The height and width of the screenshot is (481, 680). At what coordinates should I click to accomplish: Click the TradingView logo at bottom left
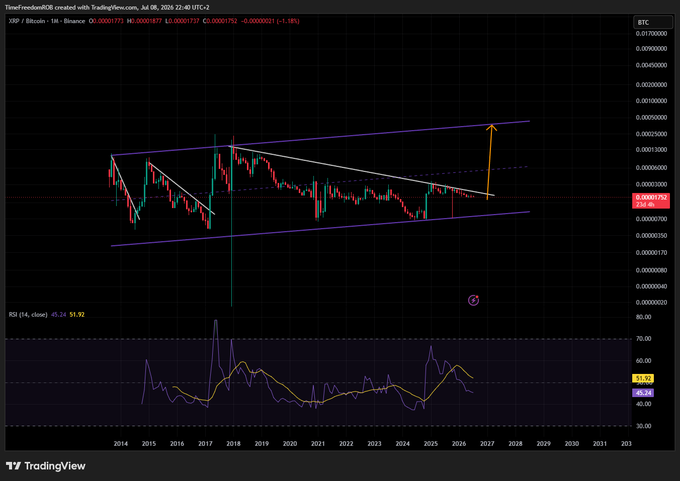pos(46,466)
